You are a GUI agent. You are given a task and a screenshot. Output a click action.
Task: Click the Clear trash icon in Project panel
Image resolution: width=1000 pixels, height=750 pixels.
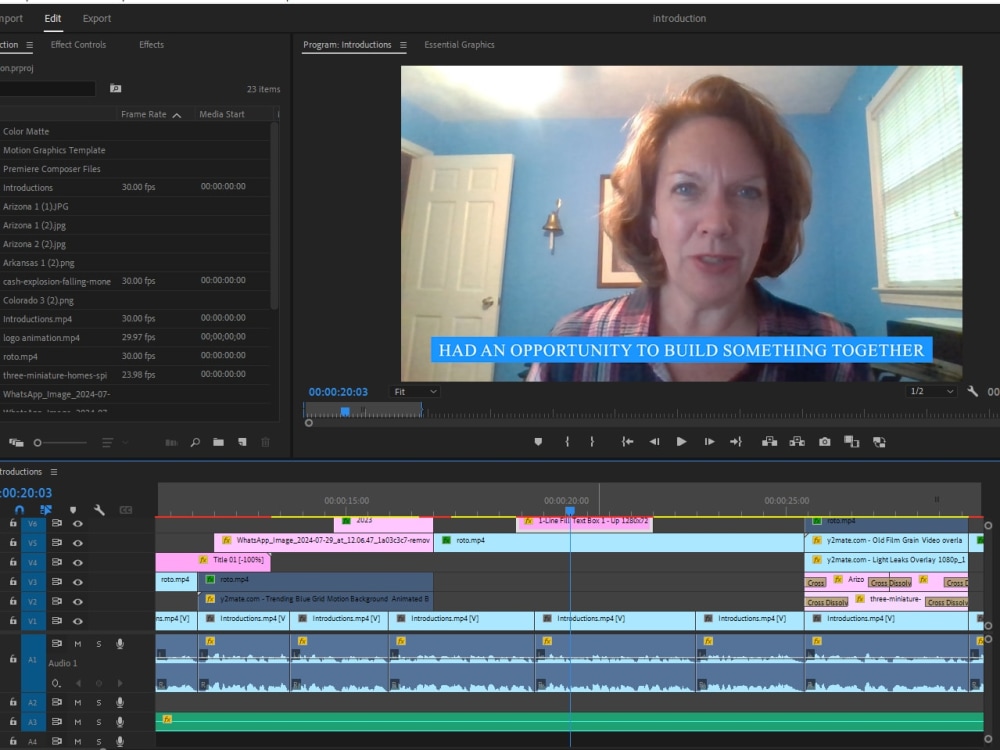(265, 442)
